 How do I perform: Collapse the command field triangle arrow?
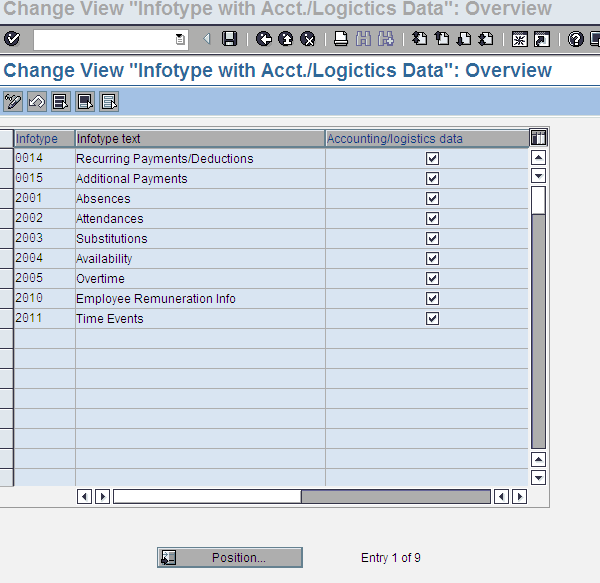pos(207,39)
